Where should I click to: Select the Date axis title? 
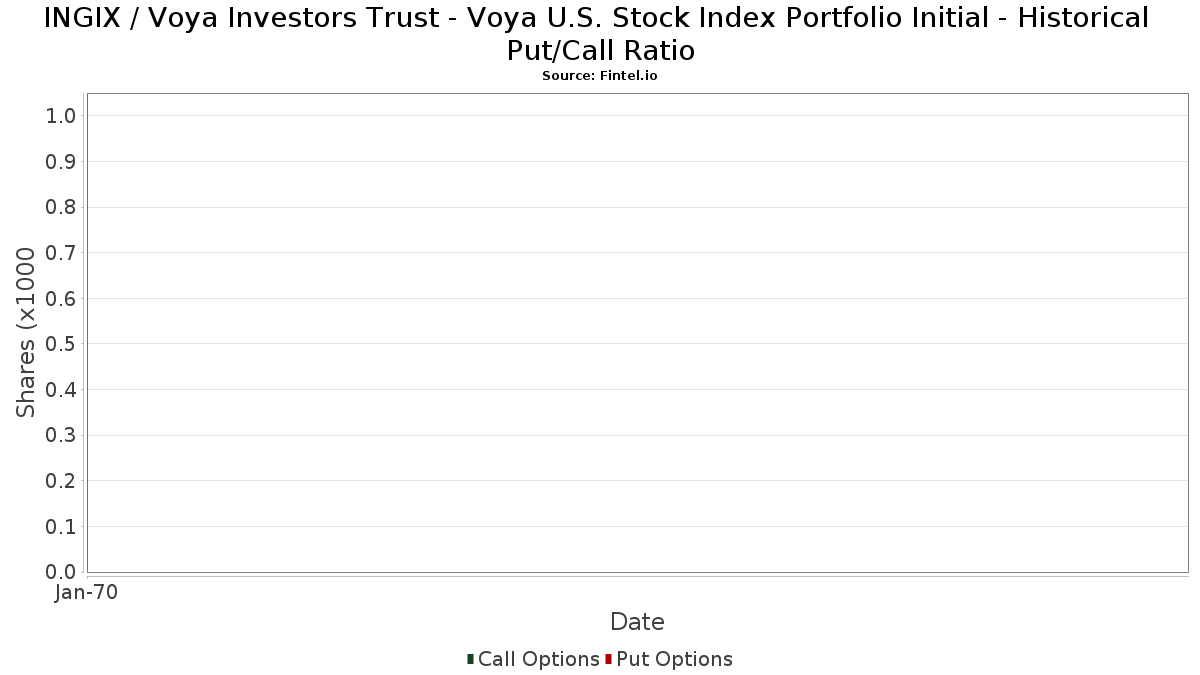click(637, 622)
